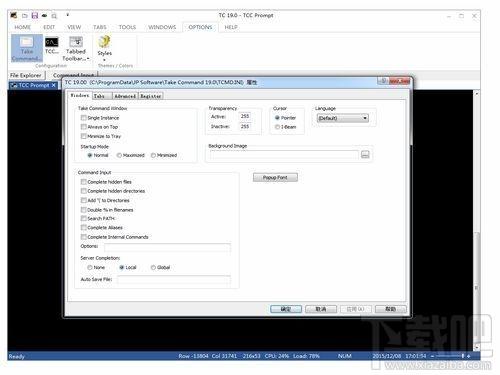Browse for a background image file
This screenshot has width=500, height=375.
[365, 155]
